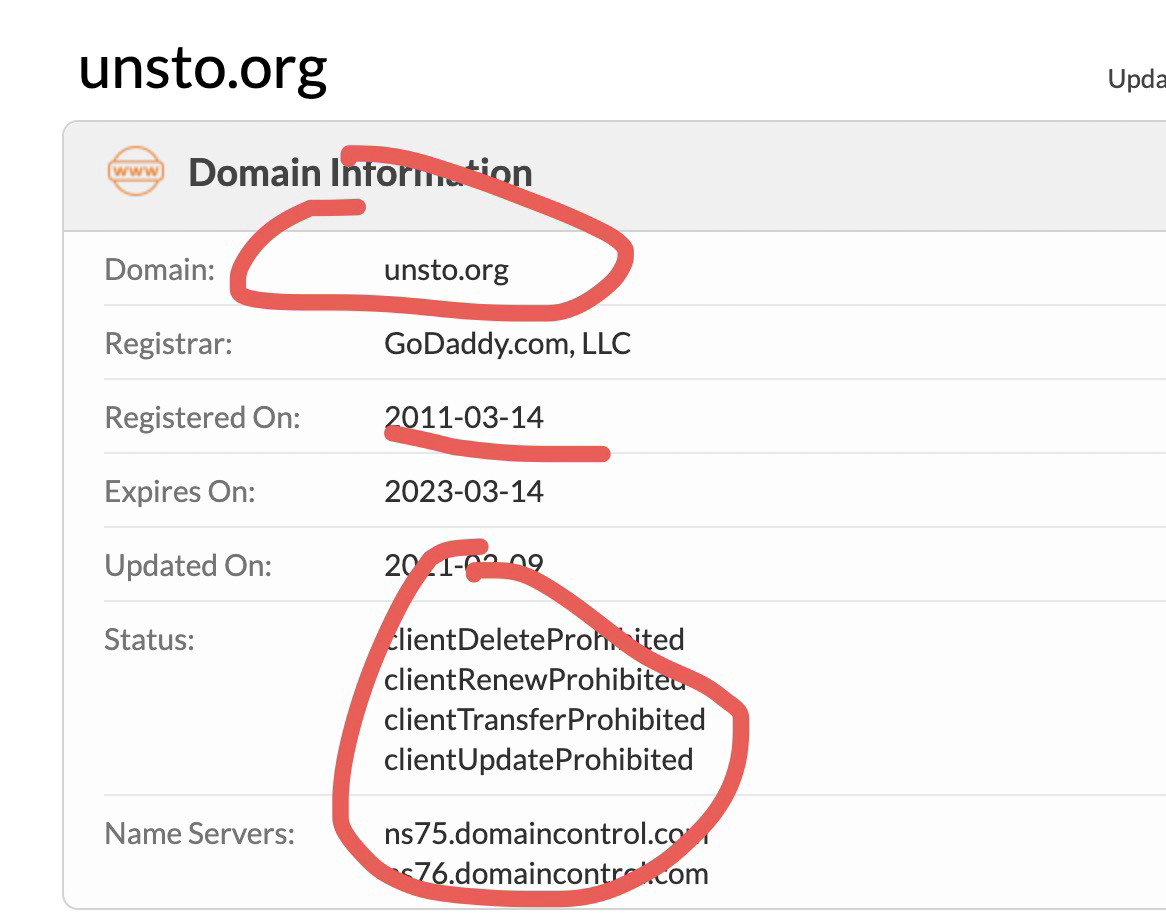Select the Domain Information panel heading
The height and width of the screenshot is (922, 1166).
click(x=360, y=173)
